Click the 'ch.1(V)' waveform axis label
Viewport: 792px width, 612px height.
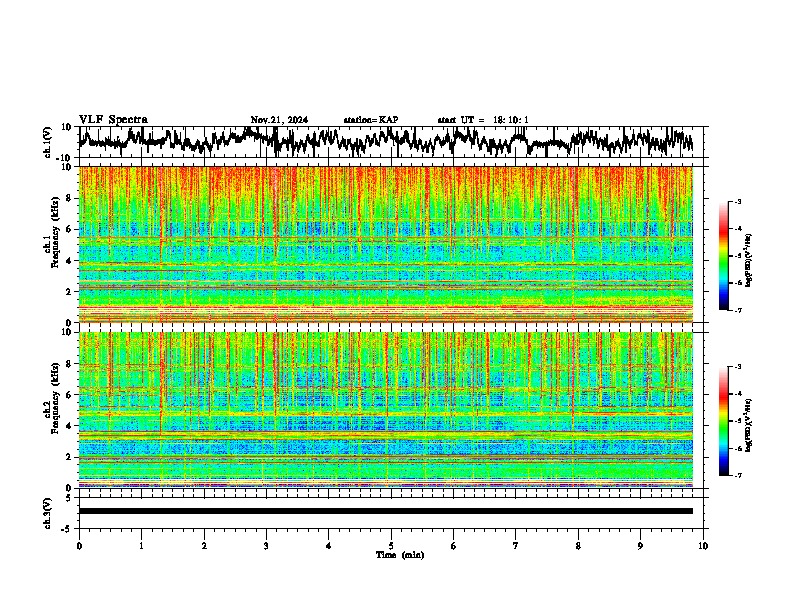[48, 142]
